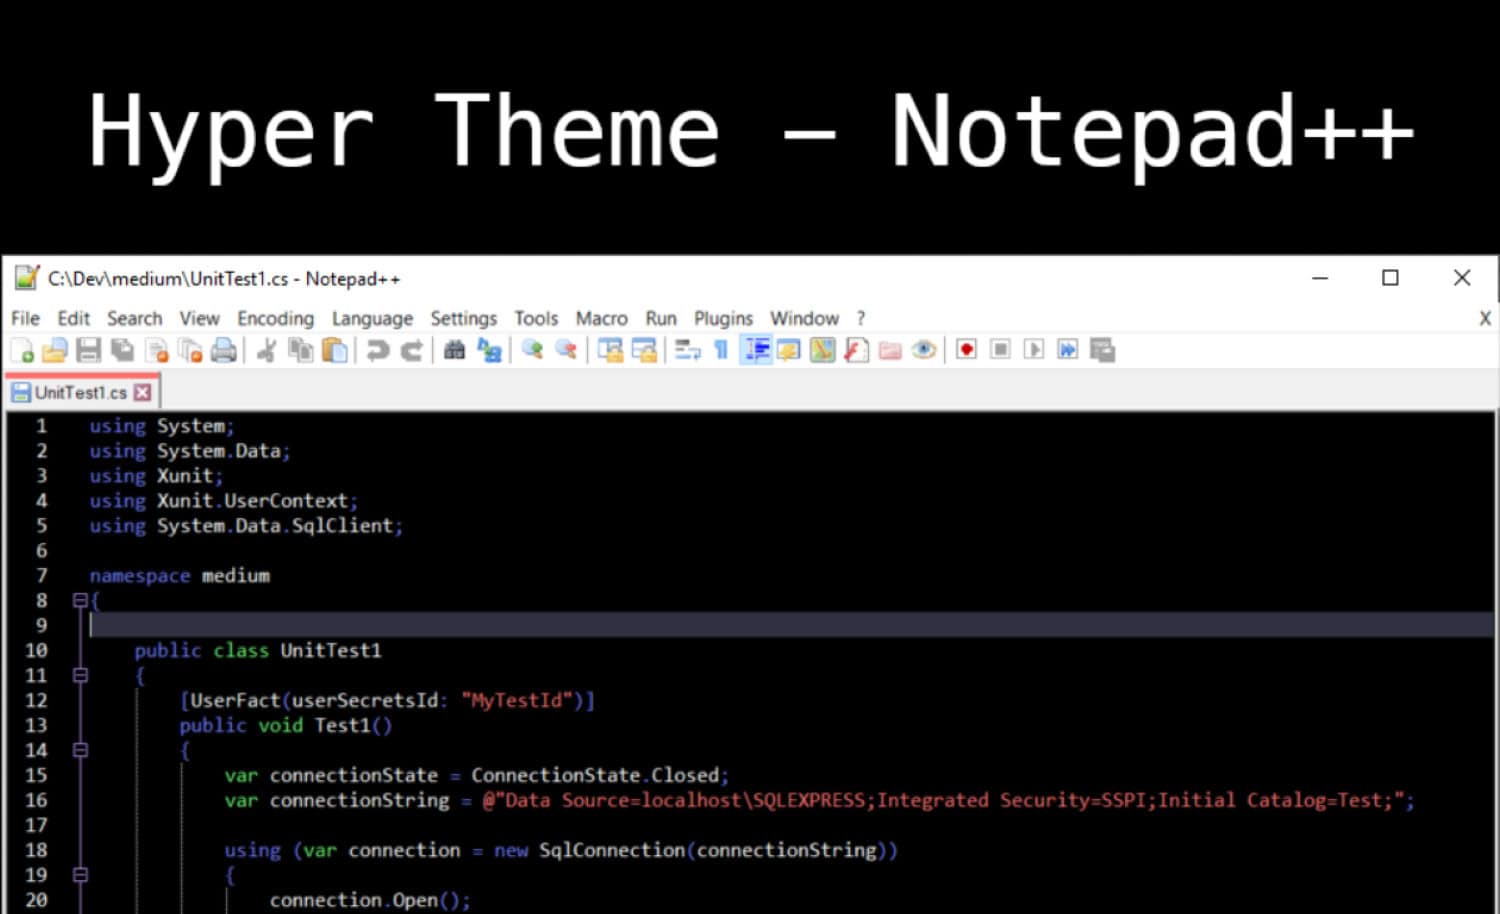Collapse the Test1 method block at line 14
The width and height of the screenshot is (1500, 914).
(x=80, y=750)
